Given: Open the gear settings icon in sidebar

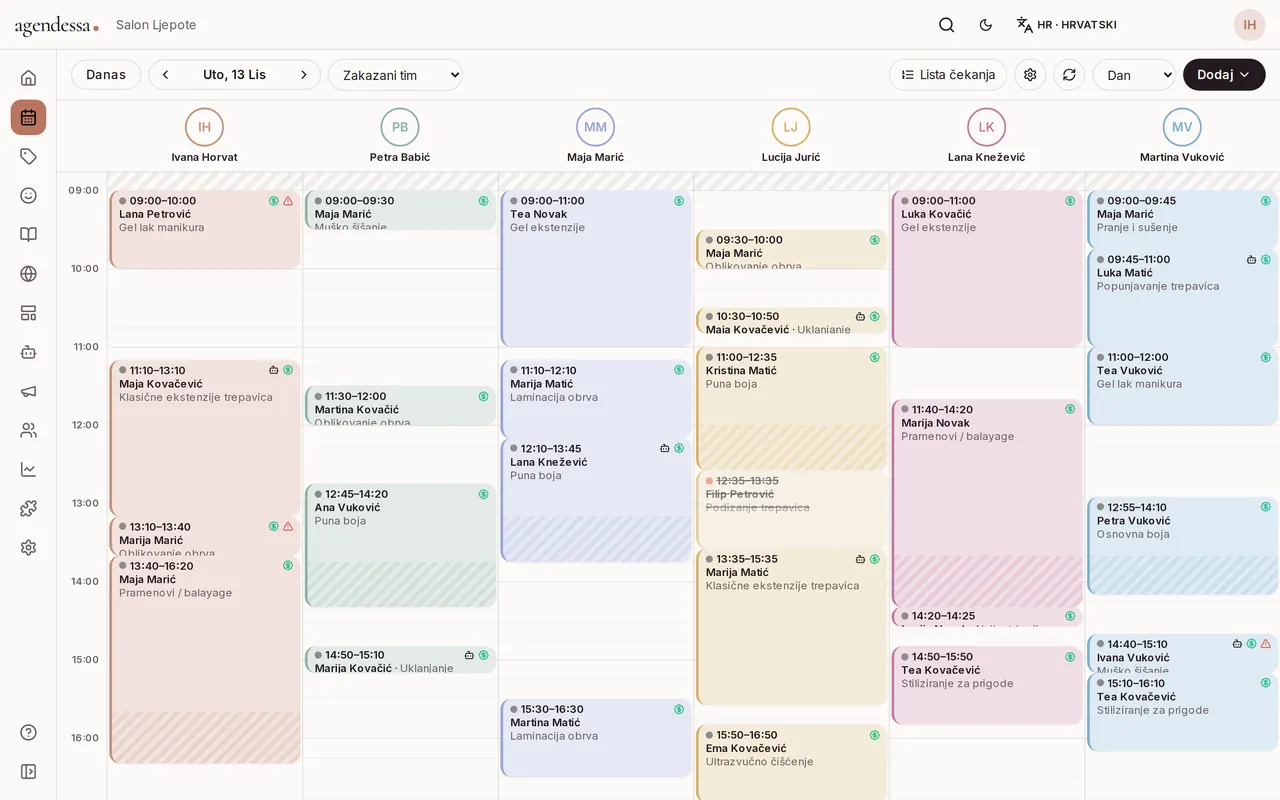Looking at the screenshot, I should 28,547.
